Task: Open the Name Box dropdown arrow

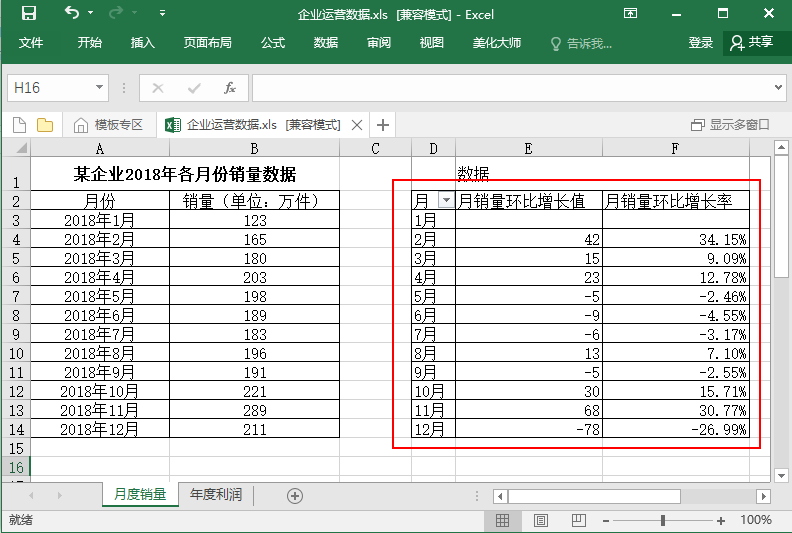Action: point(99,88)
